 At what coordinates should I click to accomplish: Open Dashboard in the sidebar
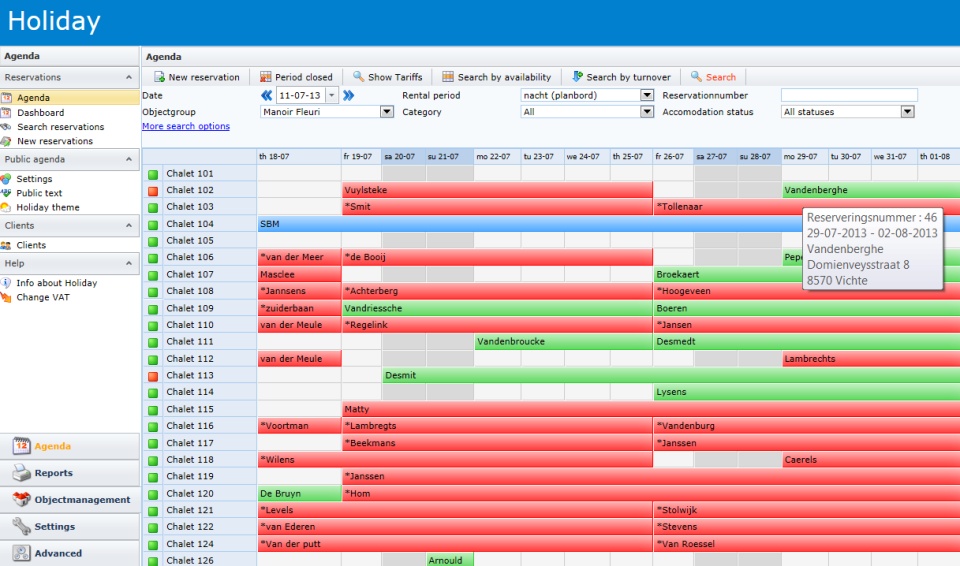point(40,113)
